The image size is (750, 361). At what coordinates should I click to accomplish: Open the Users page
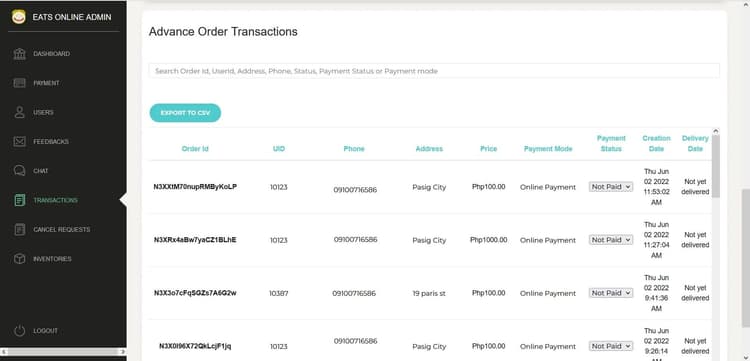pyautogui.click(x=44, y=112)
